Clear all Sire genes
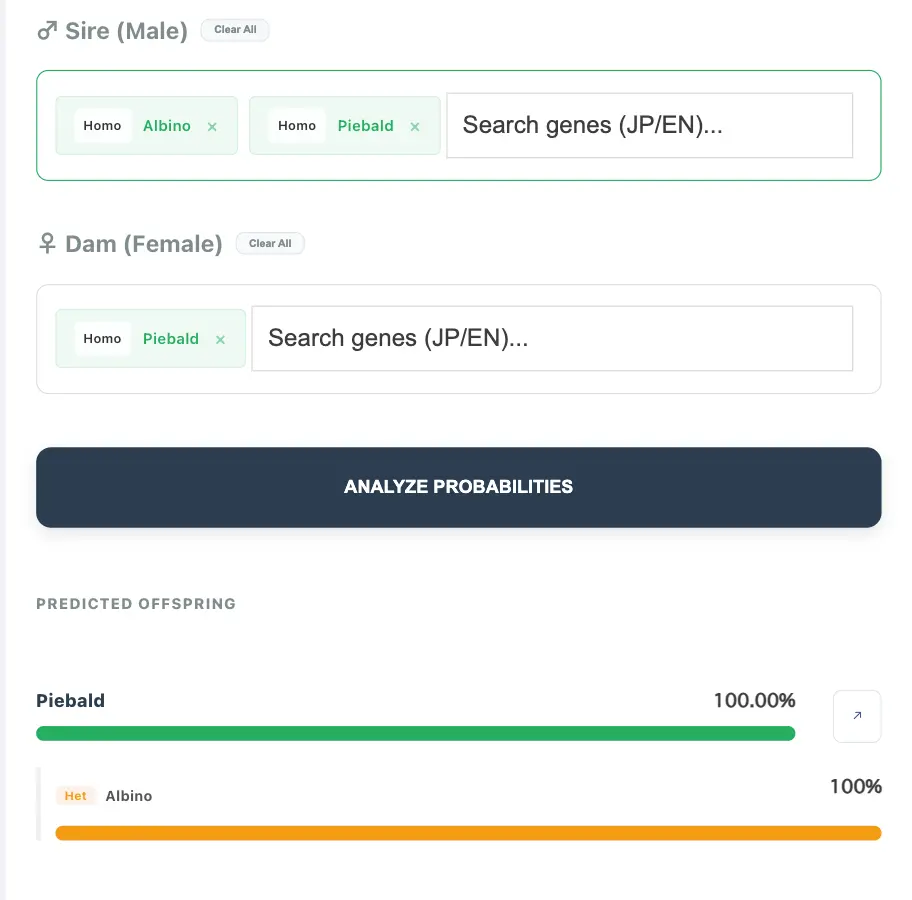This screenshot has height=900, width=912. 235,30
